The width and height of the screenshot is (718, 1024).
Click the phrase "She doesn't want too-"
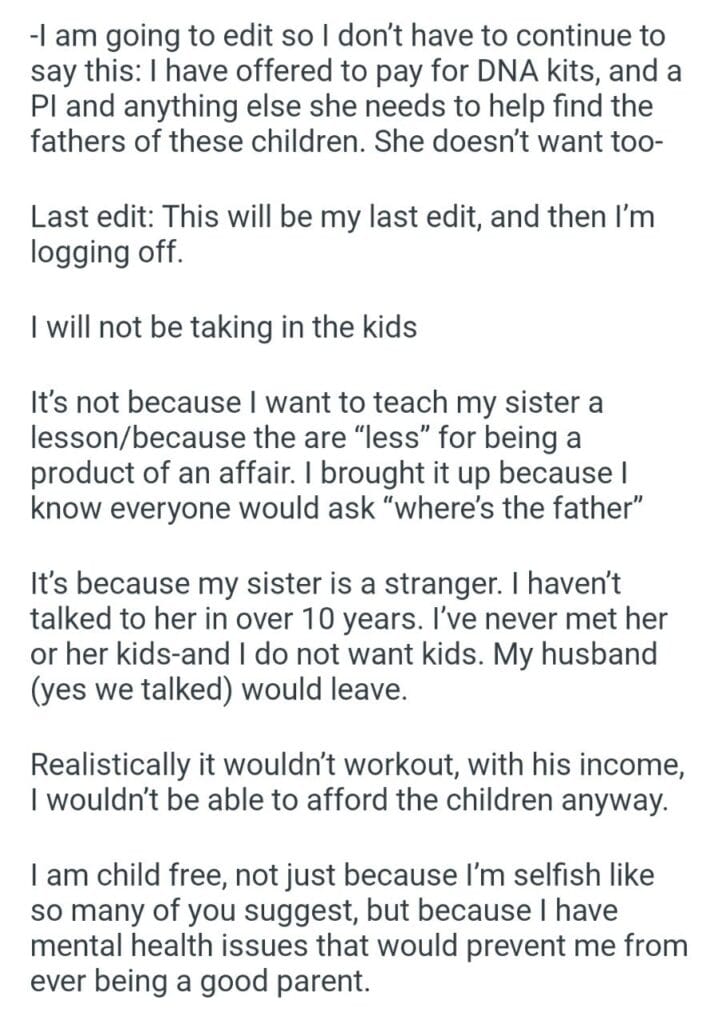coord(518,139)
